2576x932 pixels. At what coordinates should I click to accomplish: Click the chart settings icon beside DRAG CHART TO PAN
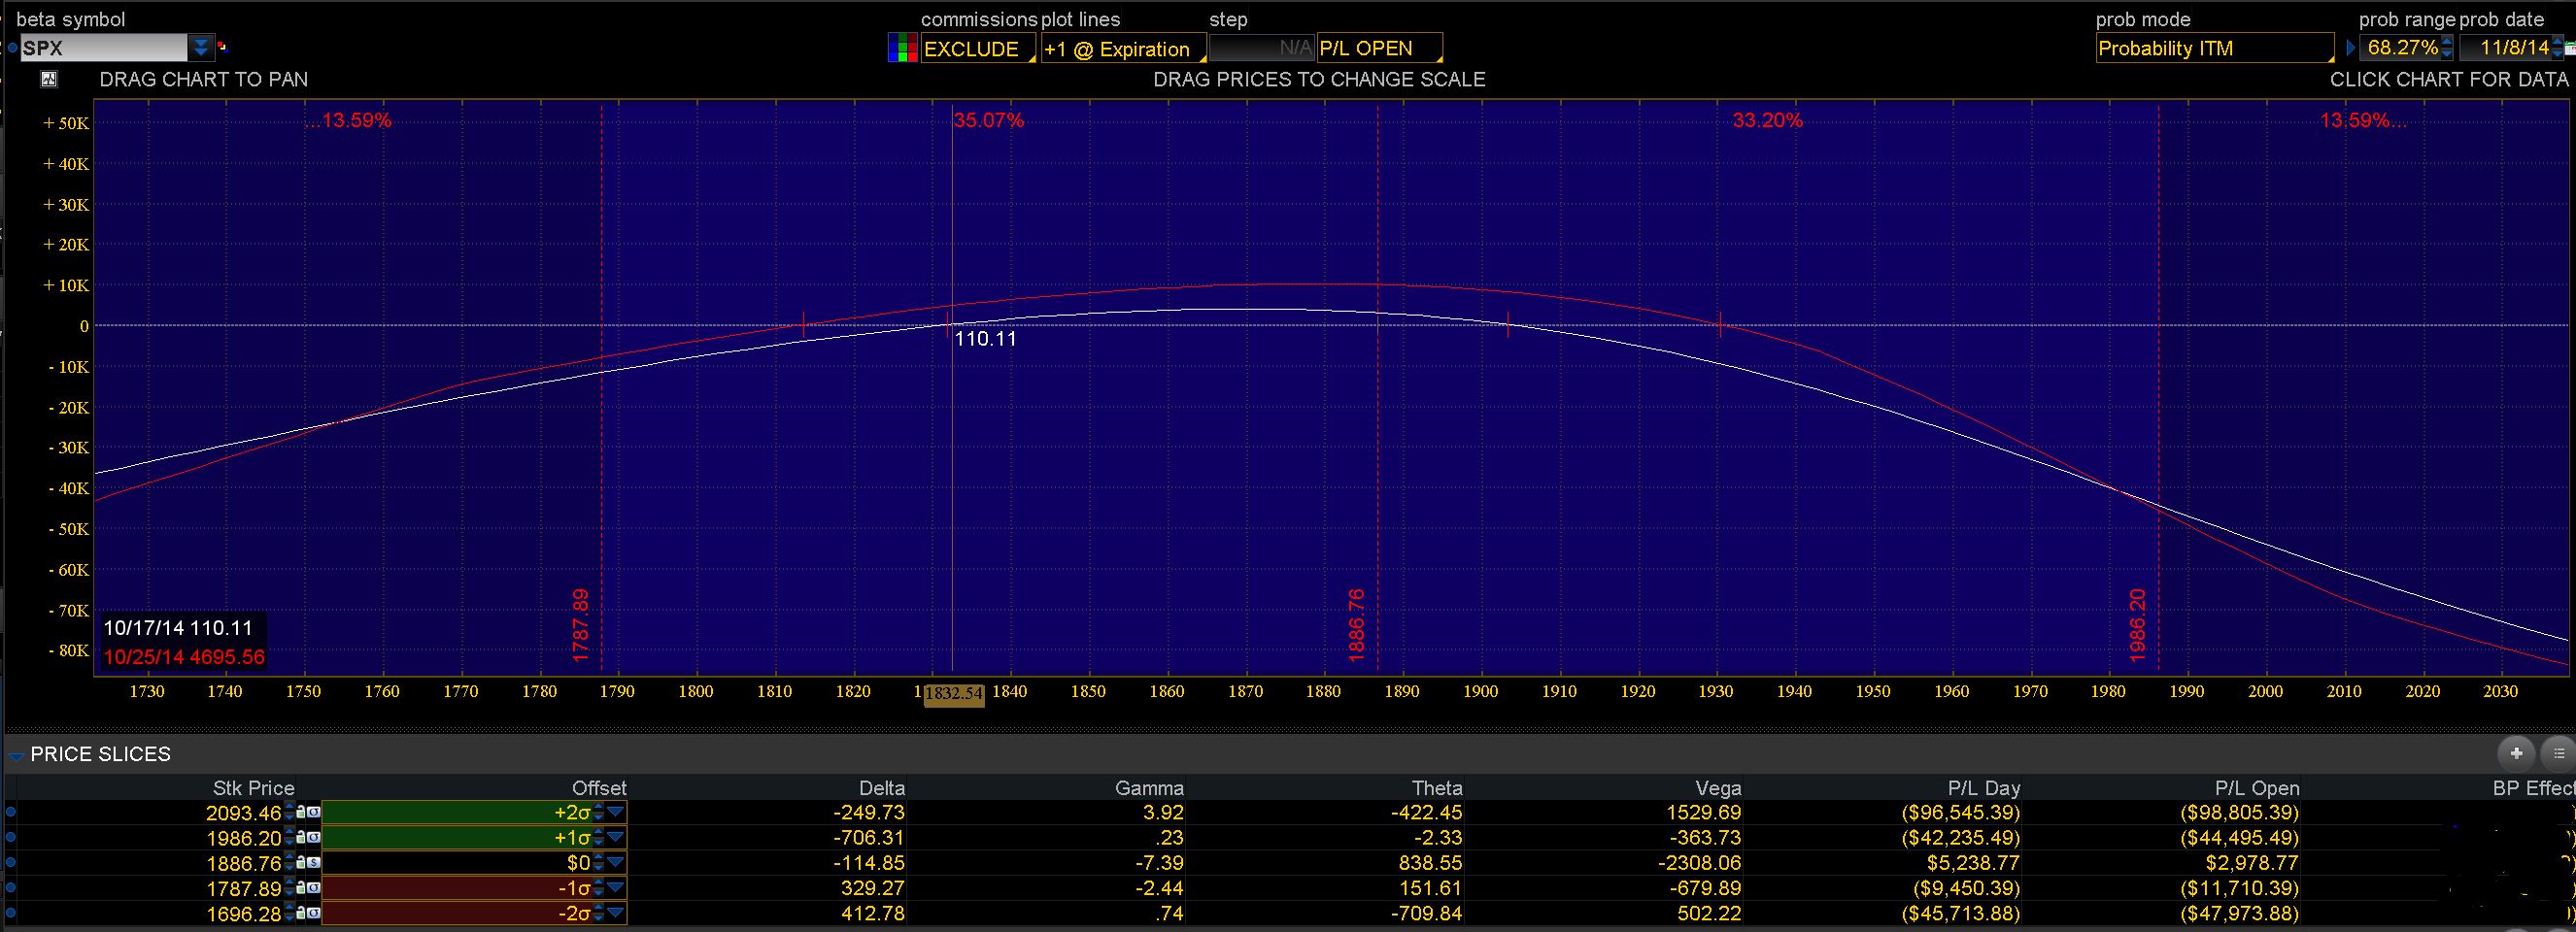point(49,79)
